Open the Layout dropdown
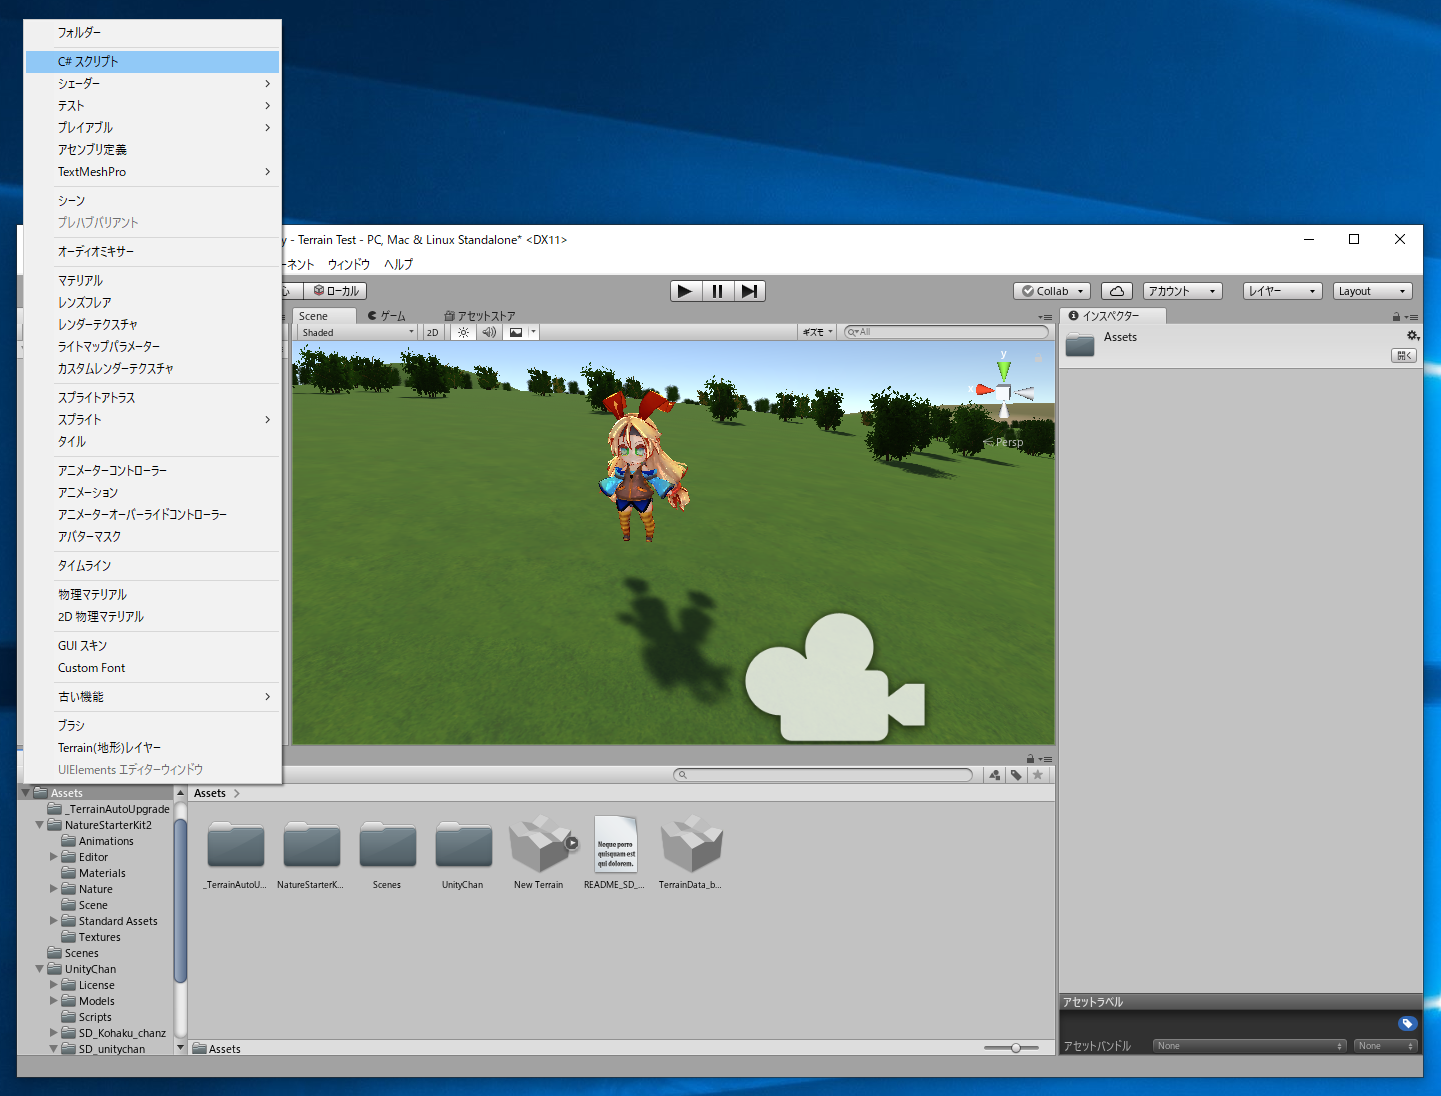This screenshot has height=1096, width=1441. [x=1373, y=291]
